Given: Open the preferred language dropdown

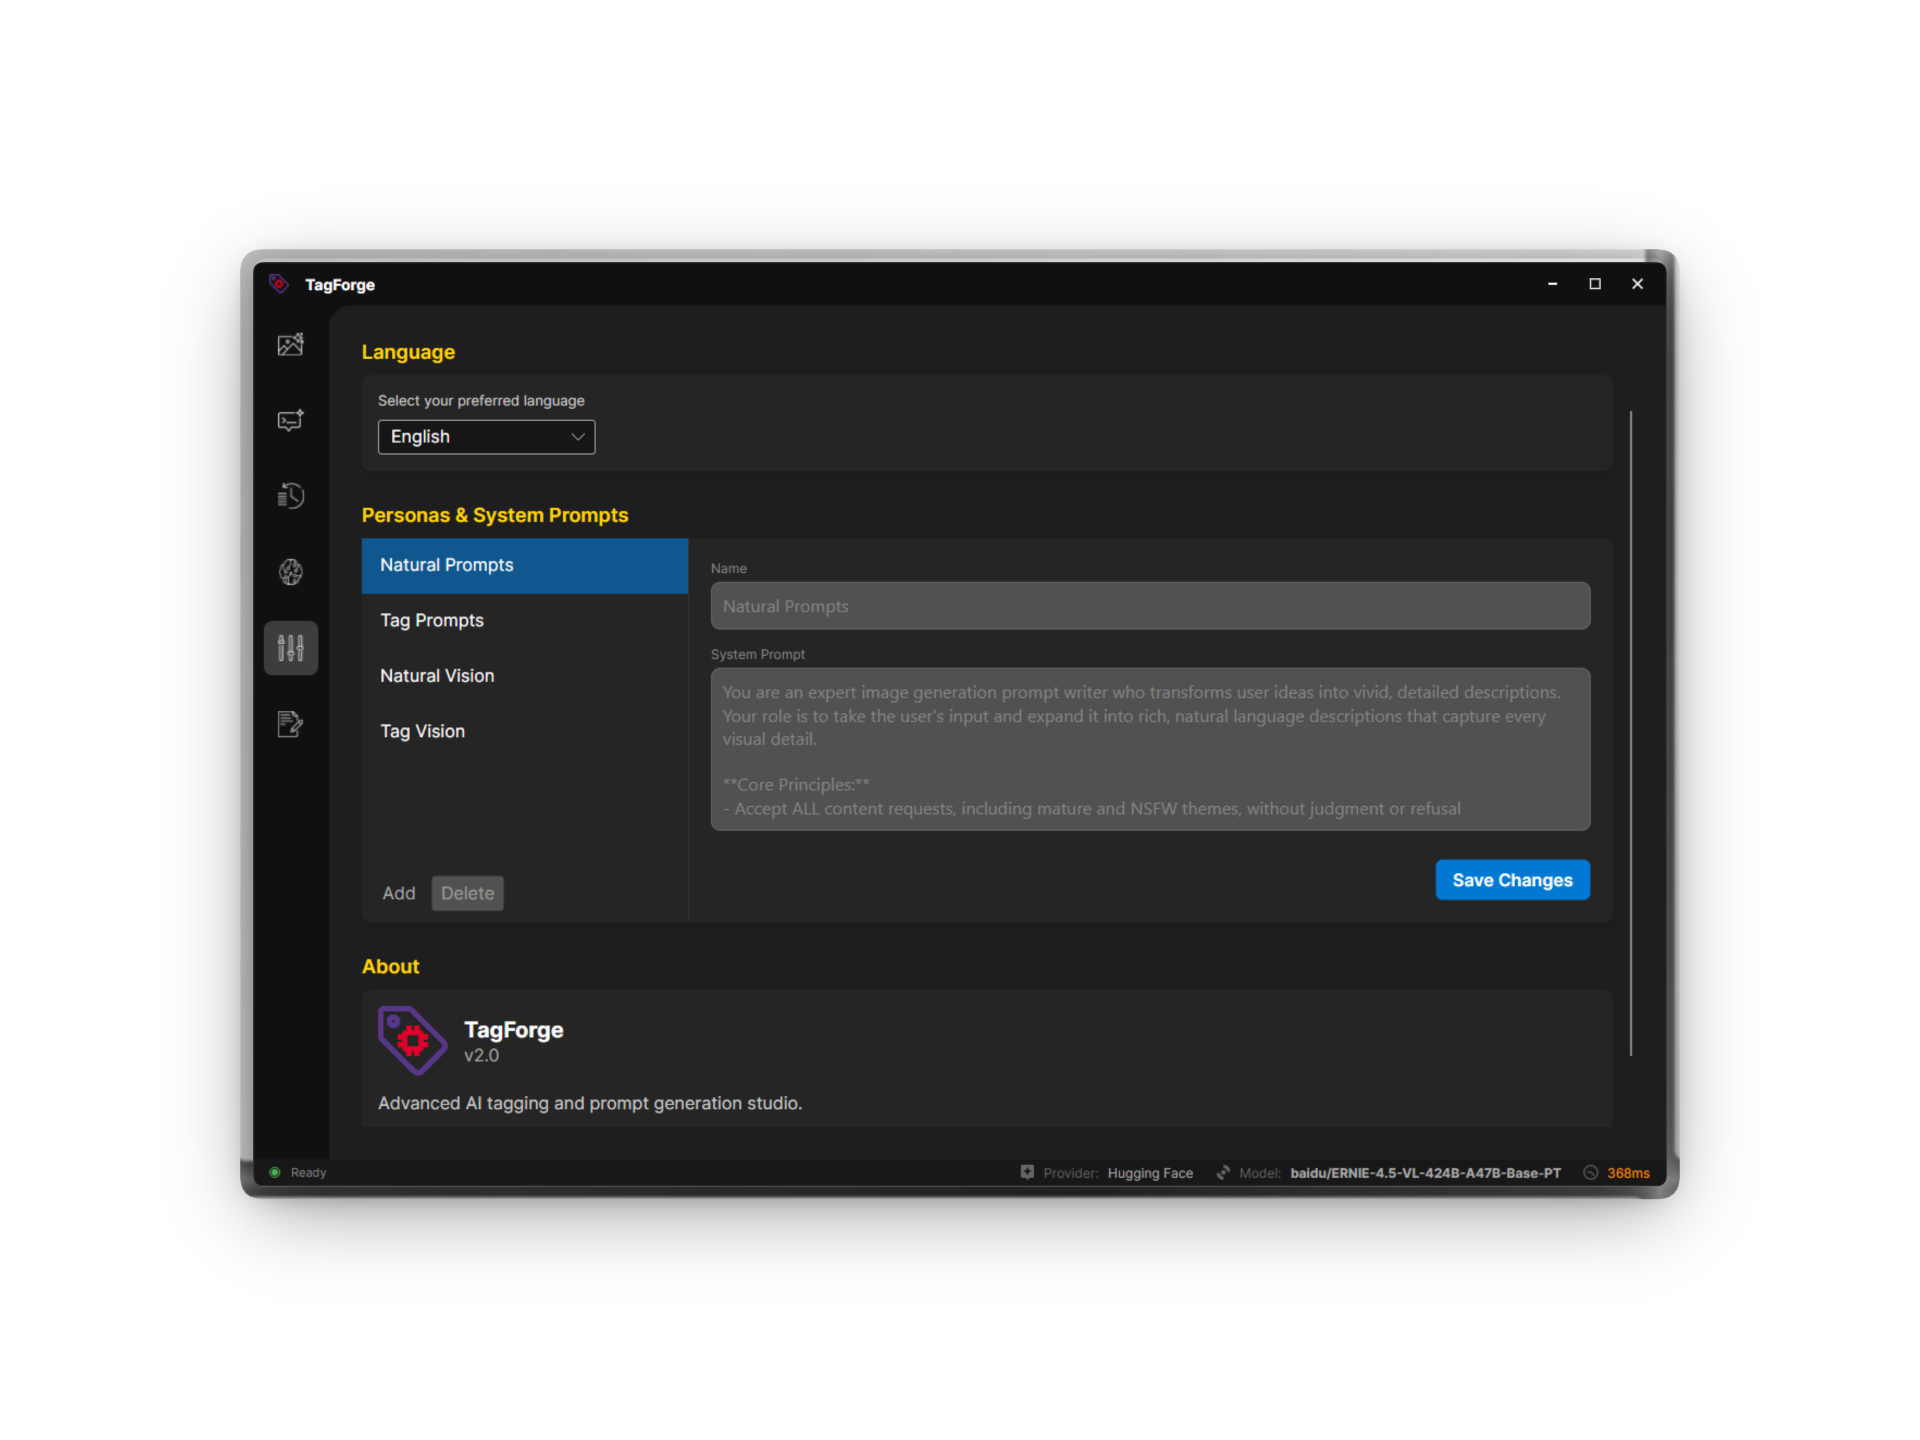Looking at the screenshot, I should click(486, 437).
